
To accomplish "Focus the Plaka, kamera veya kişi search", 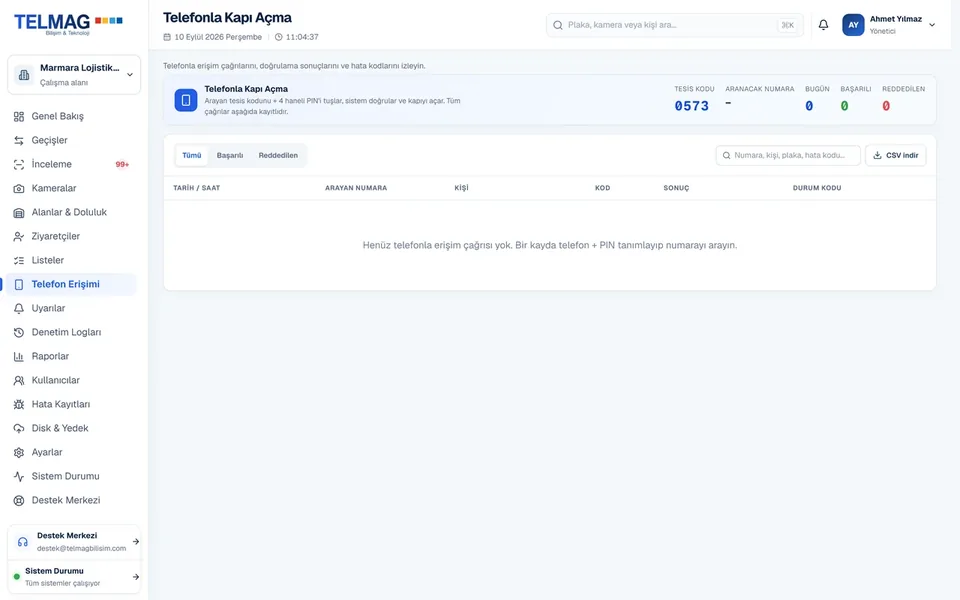I will [674, 25].
